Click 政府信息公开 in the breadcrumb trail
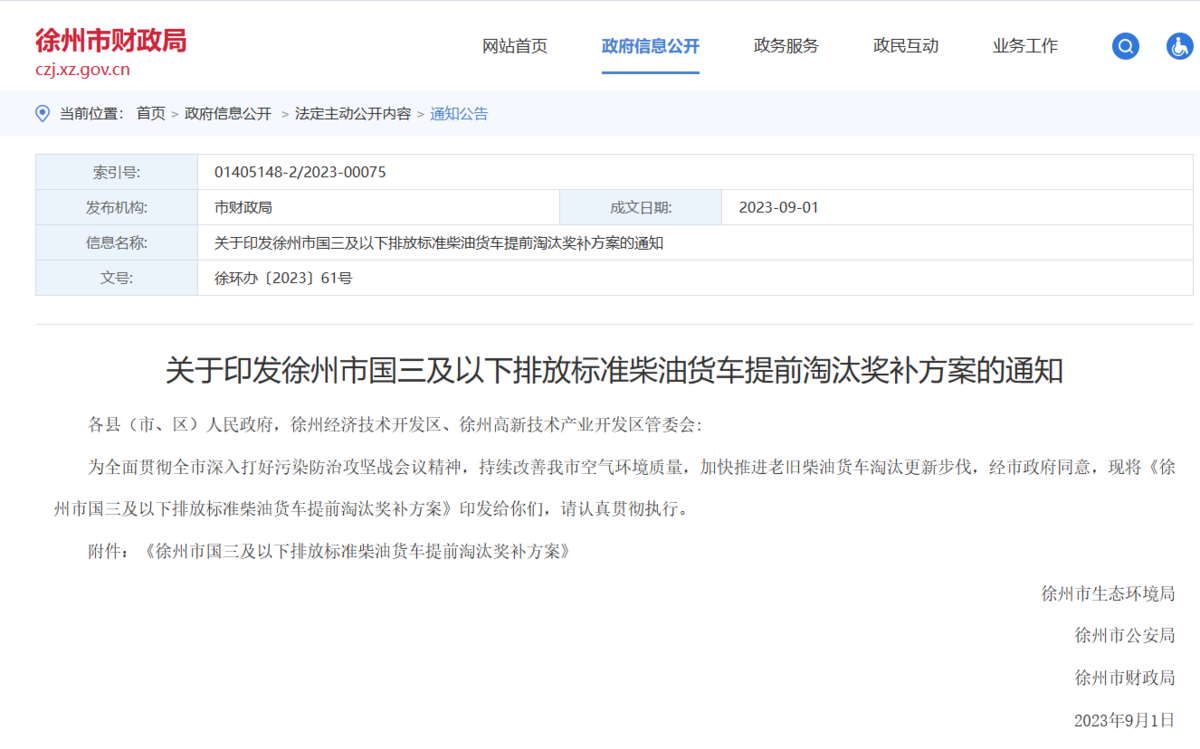1200x749 pixels. pos(228,114)
